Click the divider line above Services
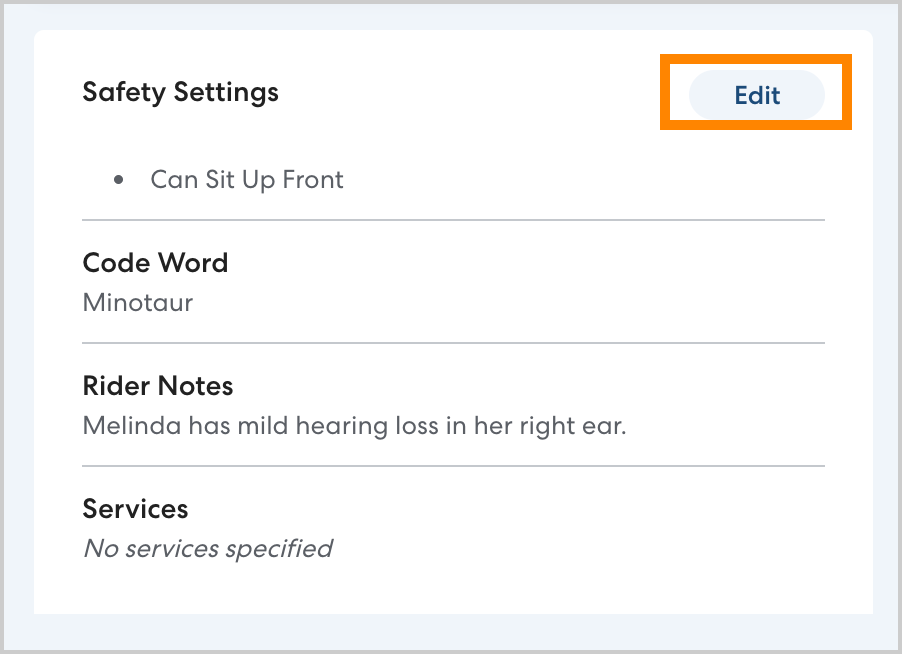The height and width of the screenshot is (654, 902). pyautogui.click(x=453, y=466)
